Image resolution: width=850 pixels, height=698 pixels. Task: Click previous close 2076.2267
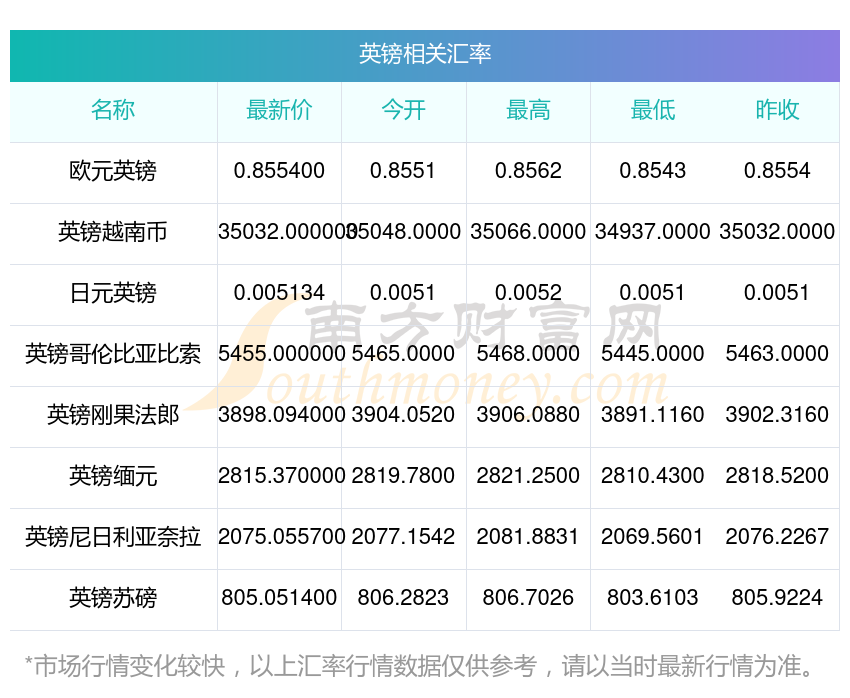777,537
